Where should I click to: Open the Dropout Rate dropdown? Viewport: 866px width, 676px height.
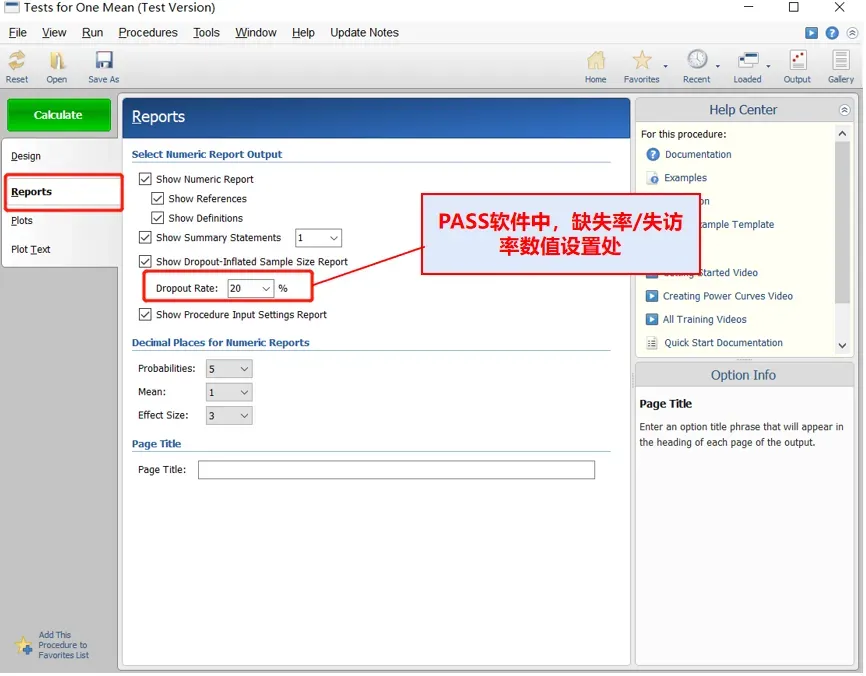click(267, 289)
